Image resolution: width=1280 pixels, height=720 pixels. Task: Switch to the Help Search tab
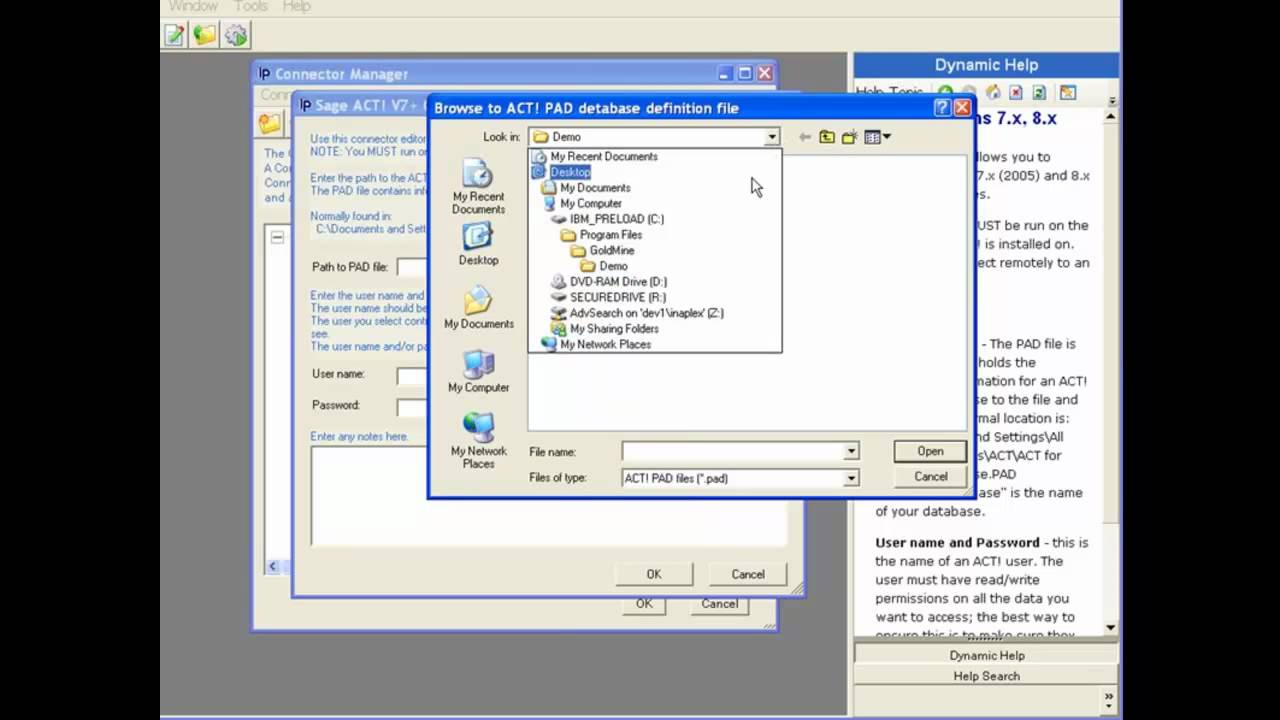[986, 676]
